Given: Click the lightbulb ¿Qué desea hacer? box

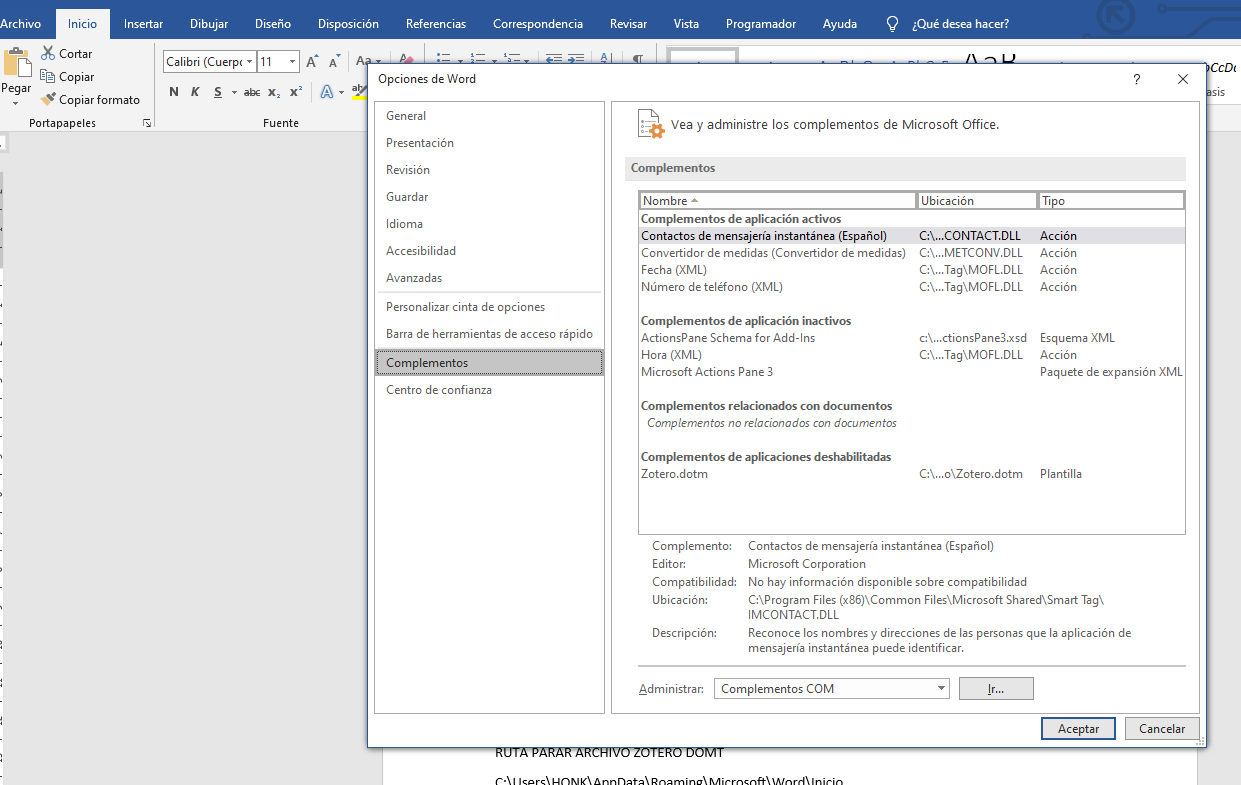Looking at the screenshot, I should [947, 23].
